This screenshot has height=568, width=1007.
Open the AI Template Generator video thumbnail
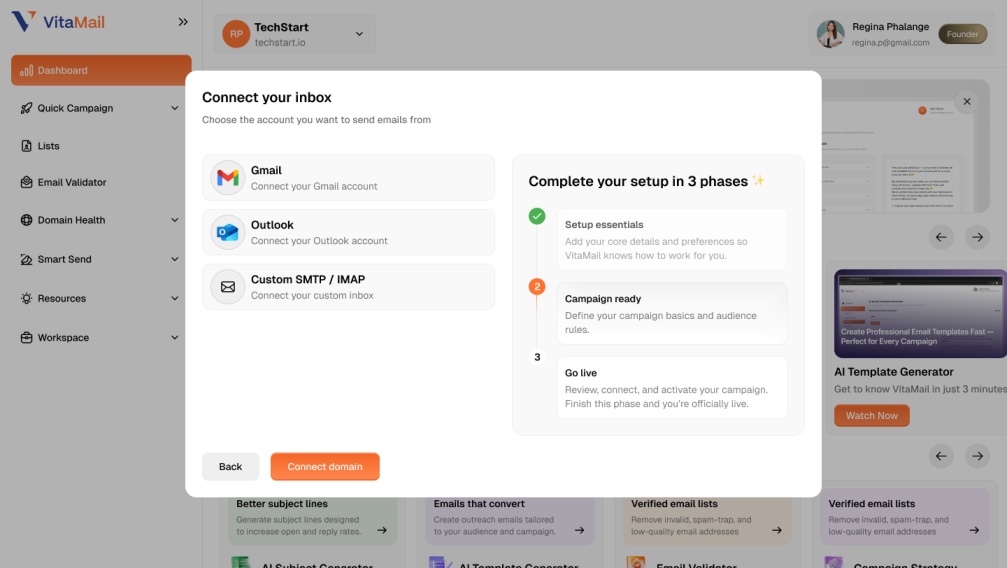(920, 314)
